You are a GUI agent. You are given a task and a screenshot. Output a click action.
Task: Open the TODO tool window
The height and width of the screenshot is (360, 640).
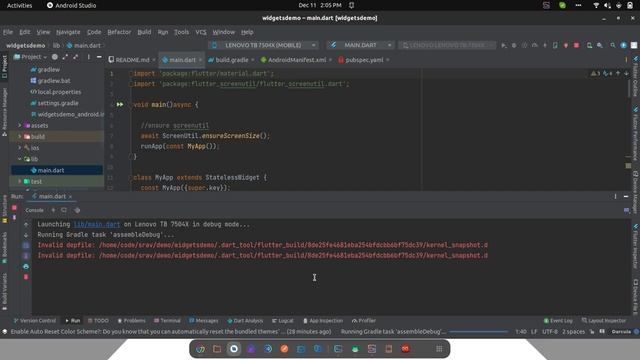pyautogui.click(x=98, y=320)
